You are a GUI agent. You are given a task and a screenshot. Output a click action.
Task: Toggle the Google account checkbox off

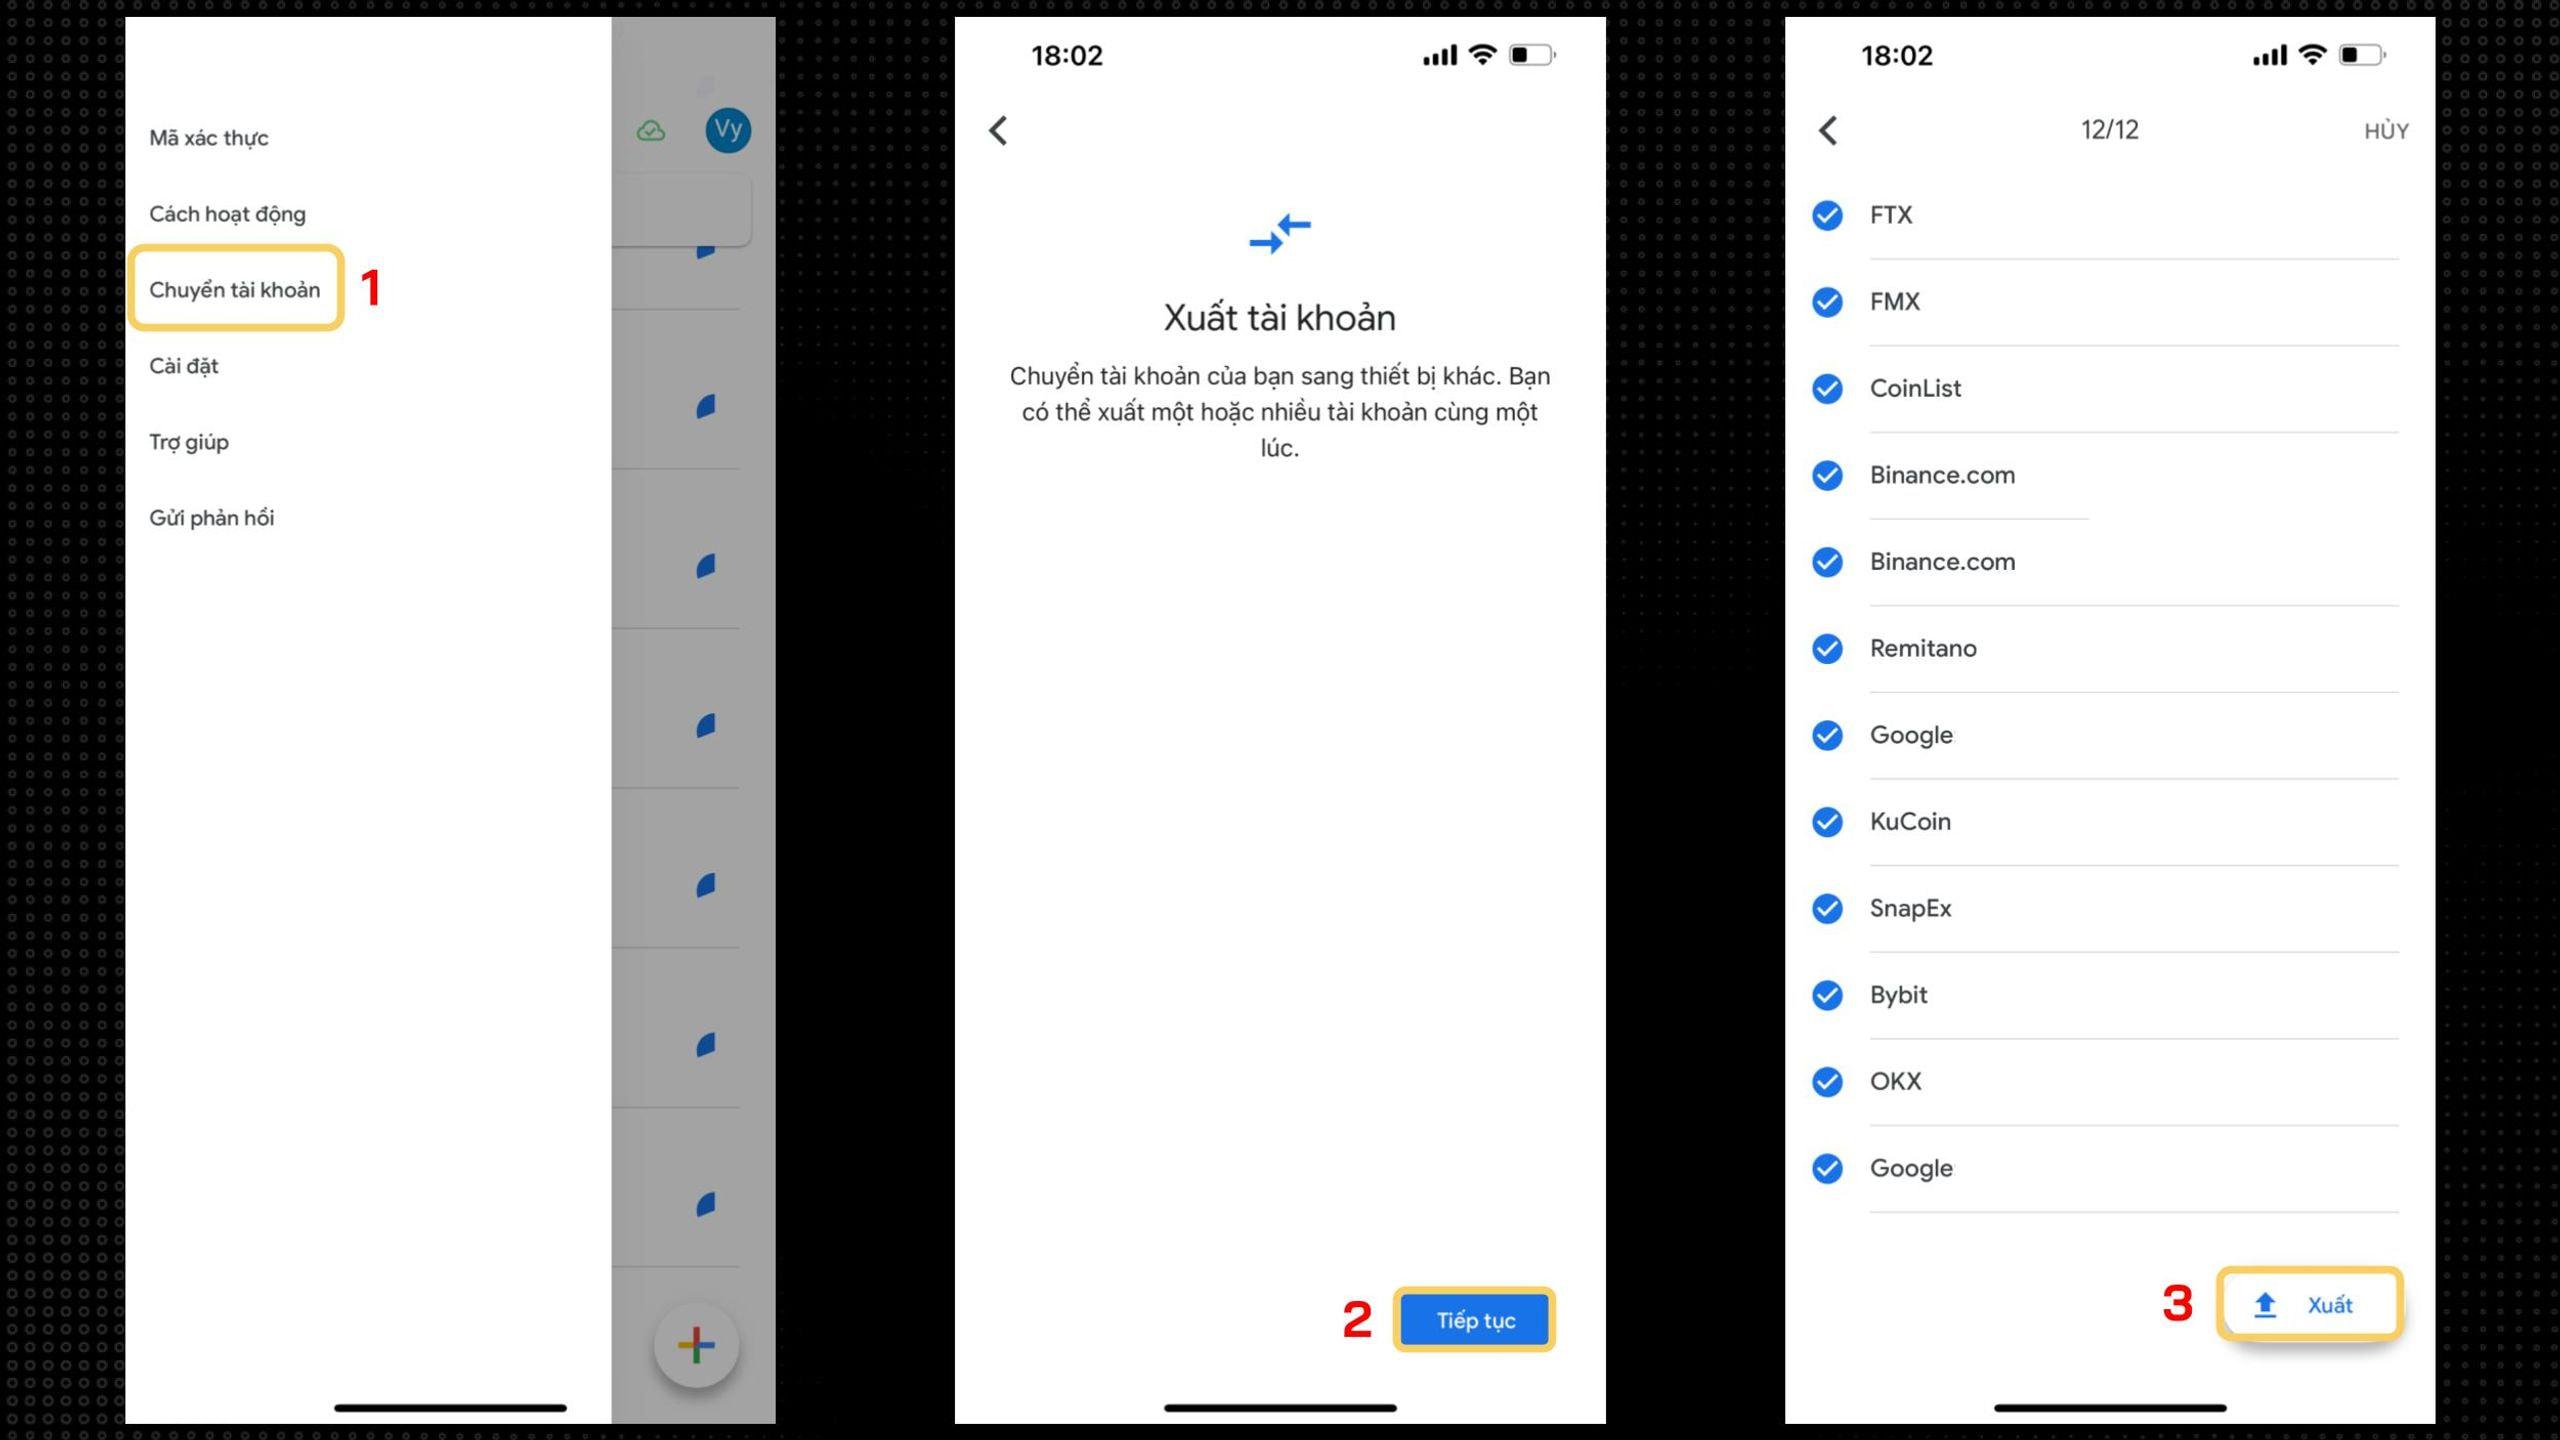click(1830, 735)
